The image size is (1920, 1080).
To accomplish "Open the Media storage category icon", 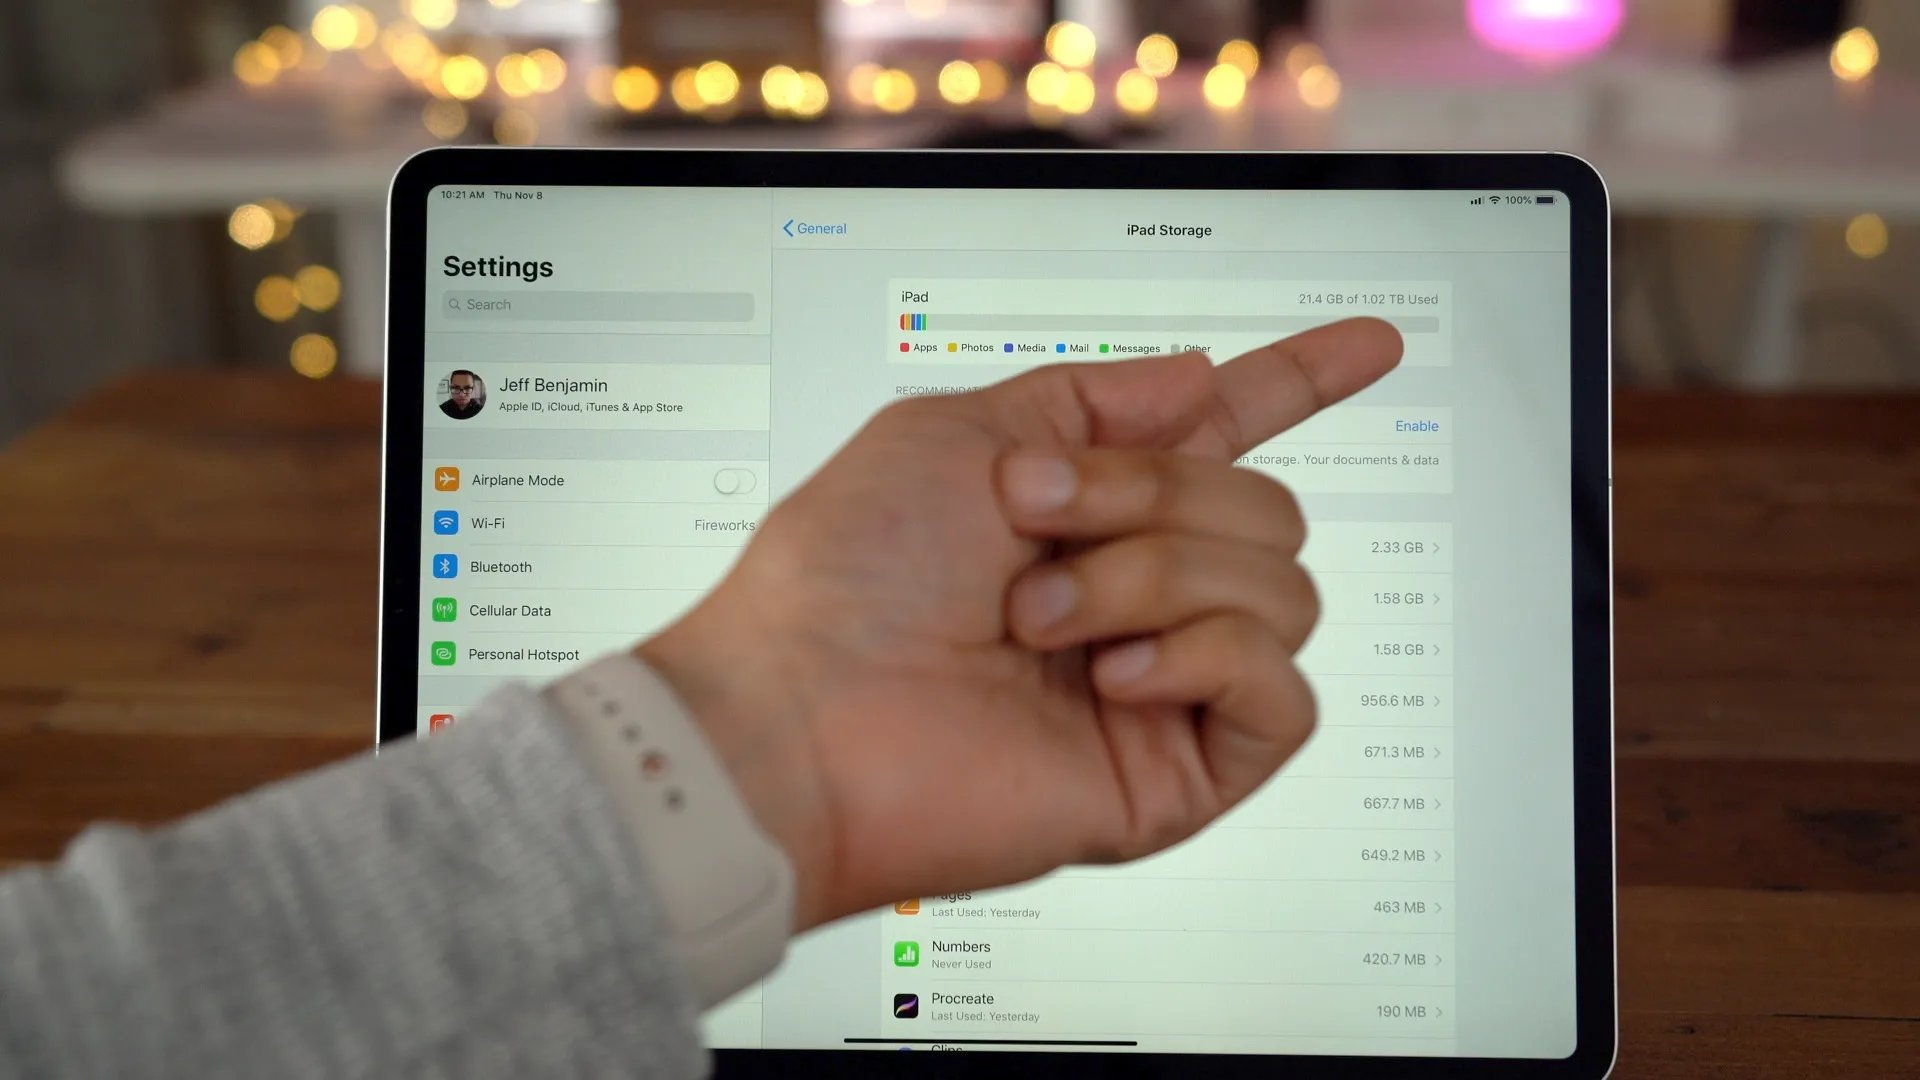I will (1006, 347).
